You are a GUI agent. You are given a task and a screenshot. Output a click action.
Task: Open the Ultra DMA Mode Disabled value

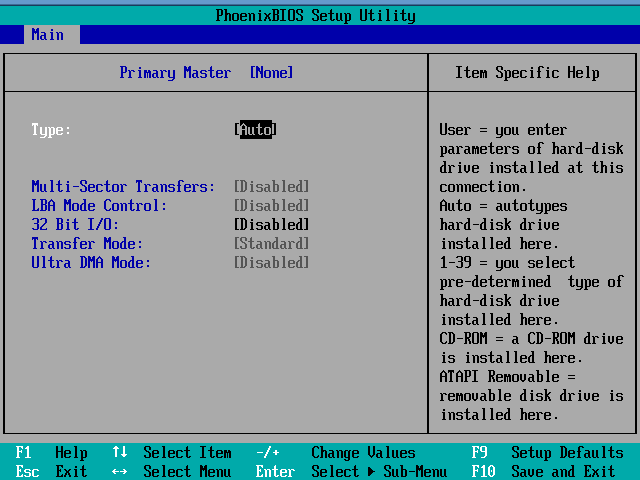pos(271,262)
